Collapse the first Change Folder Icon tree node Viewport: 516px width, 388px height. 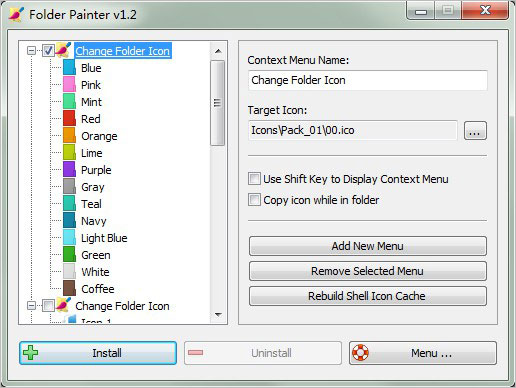coord(31,51)
